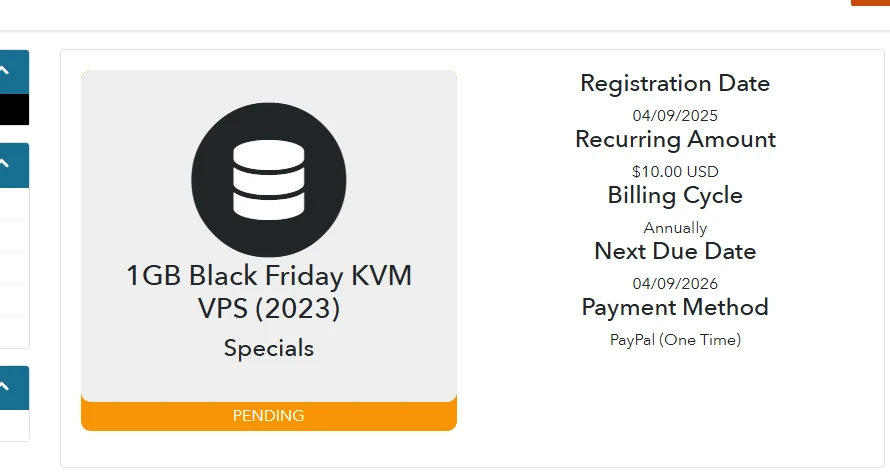Image resolution: width=890 pixels, height=475 pixels.
Task: Click the Payment Method heading
Action: pyautogui.click(x=675, y=307)
